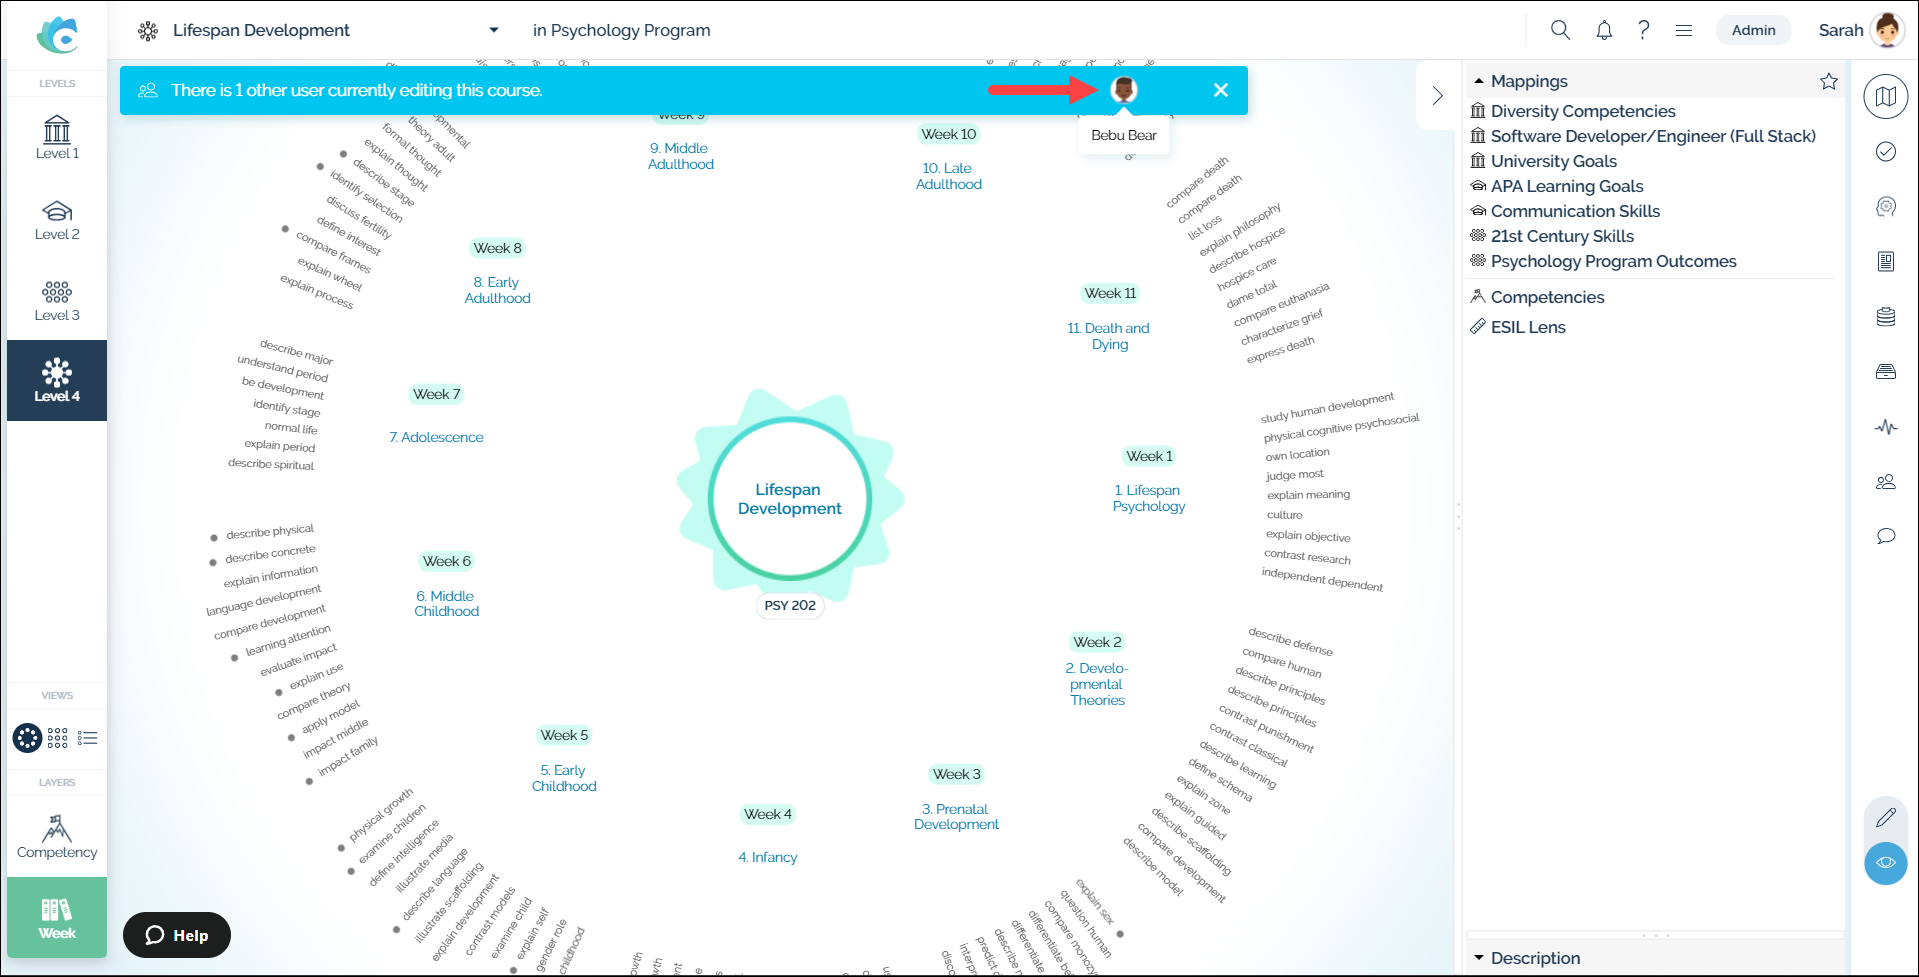Toggle the eye view mode button
Viewport: 1919px width, 977px height.
tap(1885, 863)
